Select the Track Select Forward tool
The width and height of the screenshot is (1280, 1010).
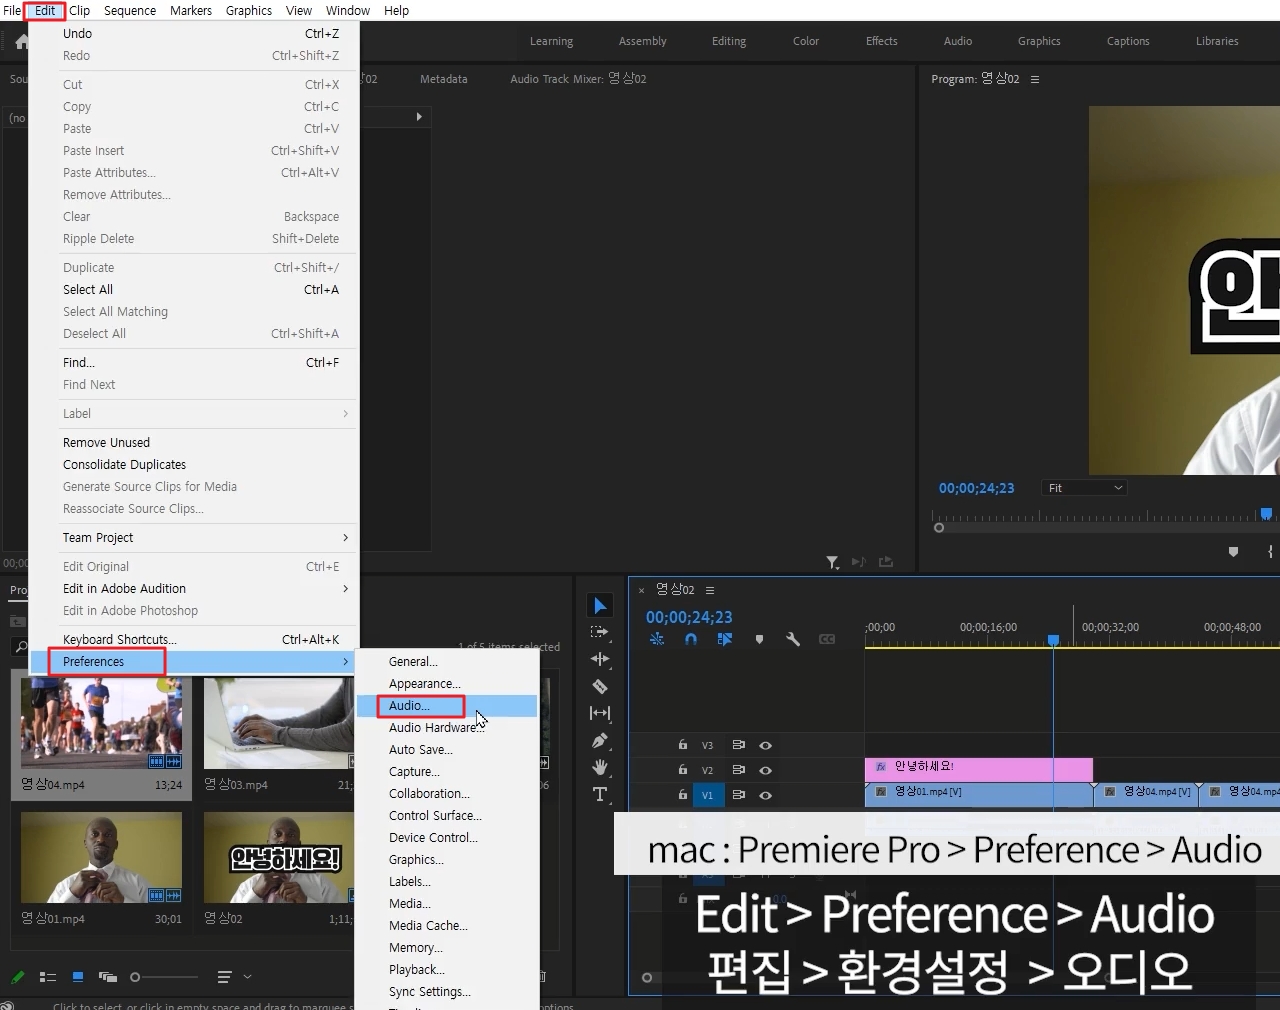click(600, 632)
